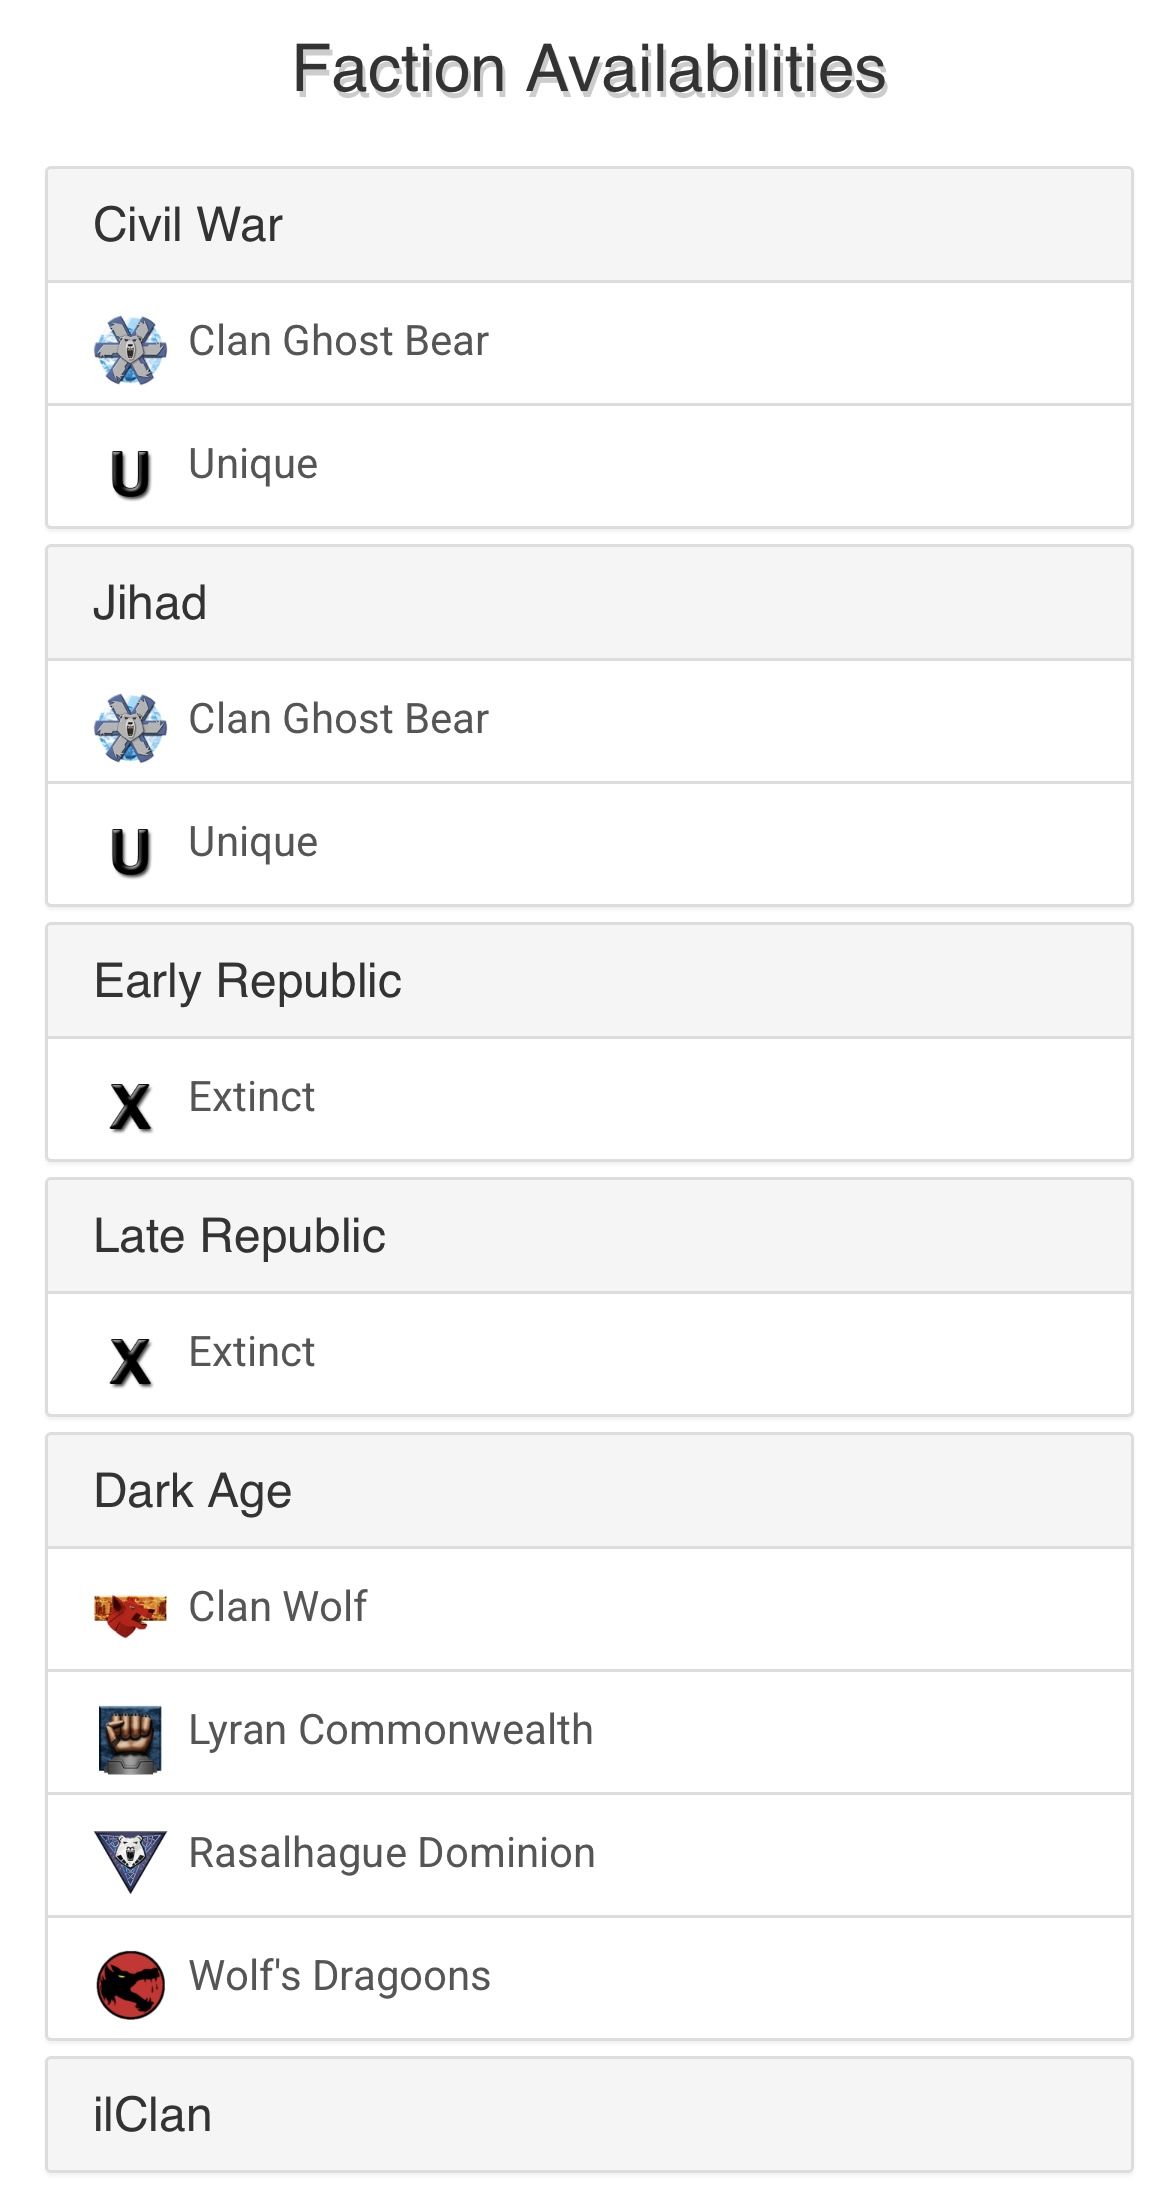This screenshot has height=2209, width=1164.
Task: Open the Wolf's Dragoons faction link
Action: coord(339,1976)
